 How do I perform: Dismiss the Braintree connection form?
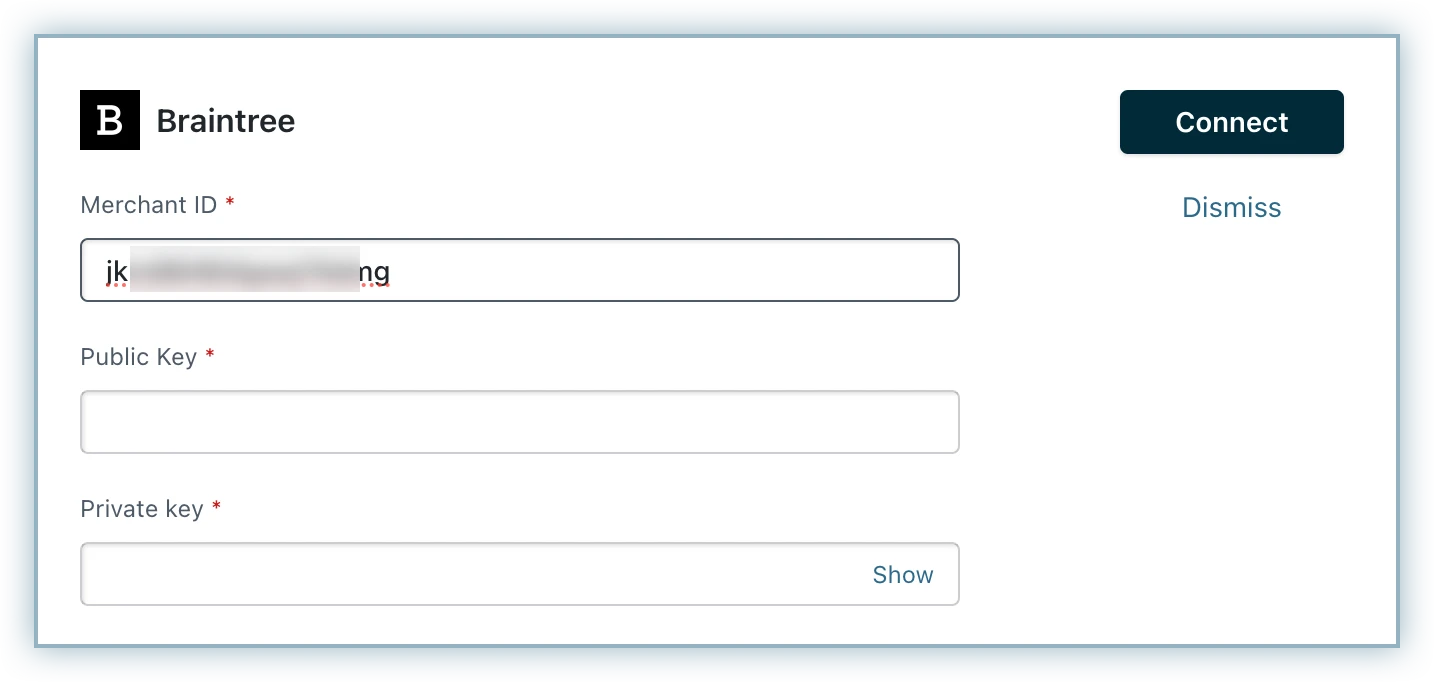coord(1231,207)
